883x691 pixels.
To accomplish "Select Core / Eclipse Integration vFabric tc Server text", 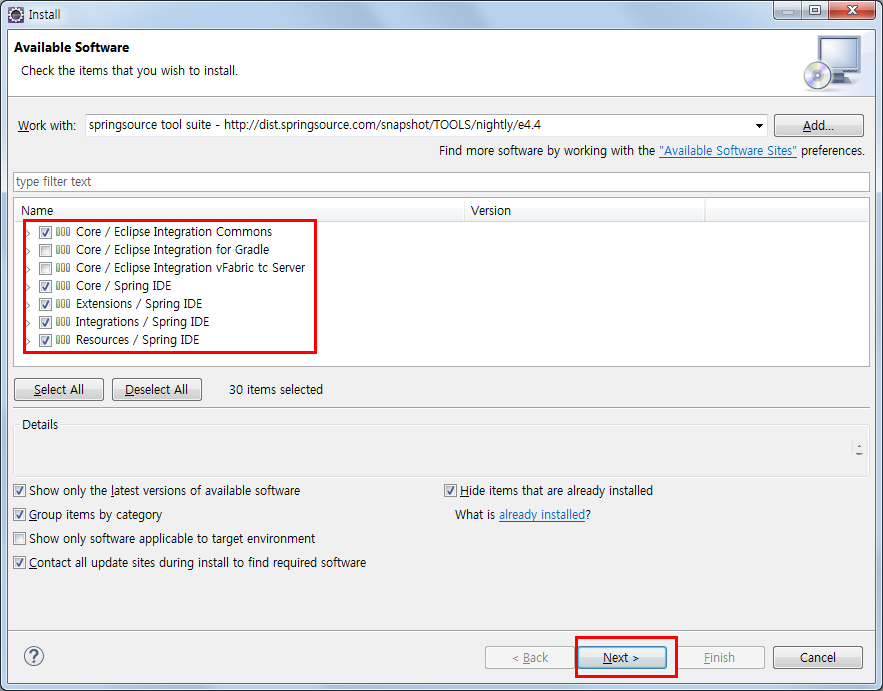I will tap(190, 268).
